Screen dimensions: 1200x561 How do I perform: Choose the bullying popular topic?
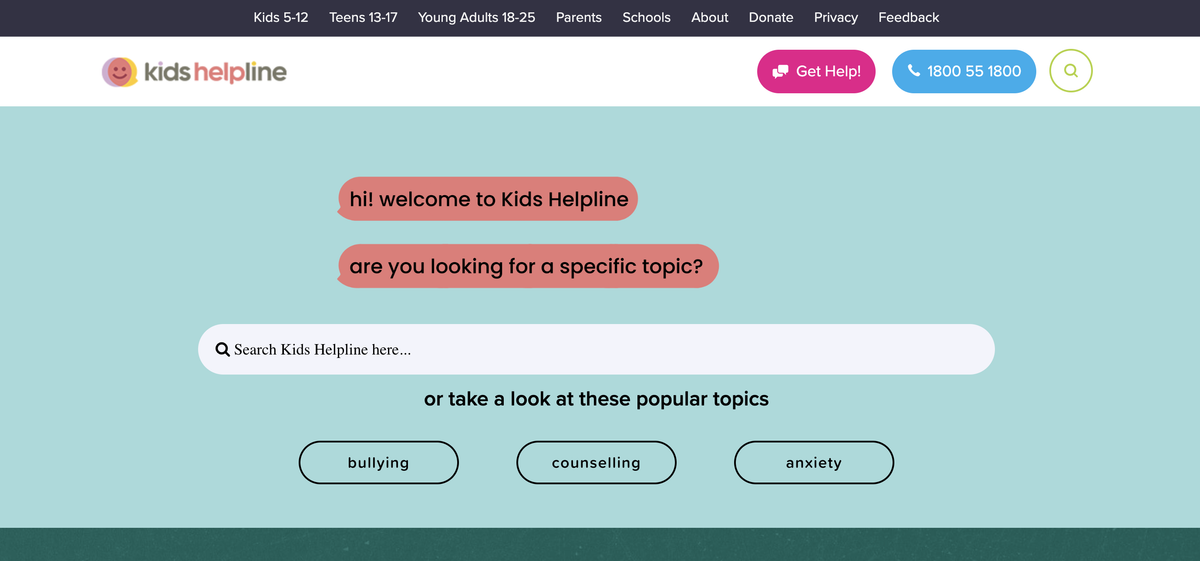pos(379,462)
